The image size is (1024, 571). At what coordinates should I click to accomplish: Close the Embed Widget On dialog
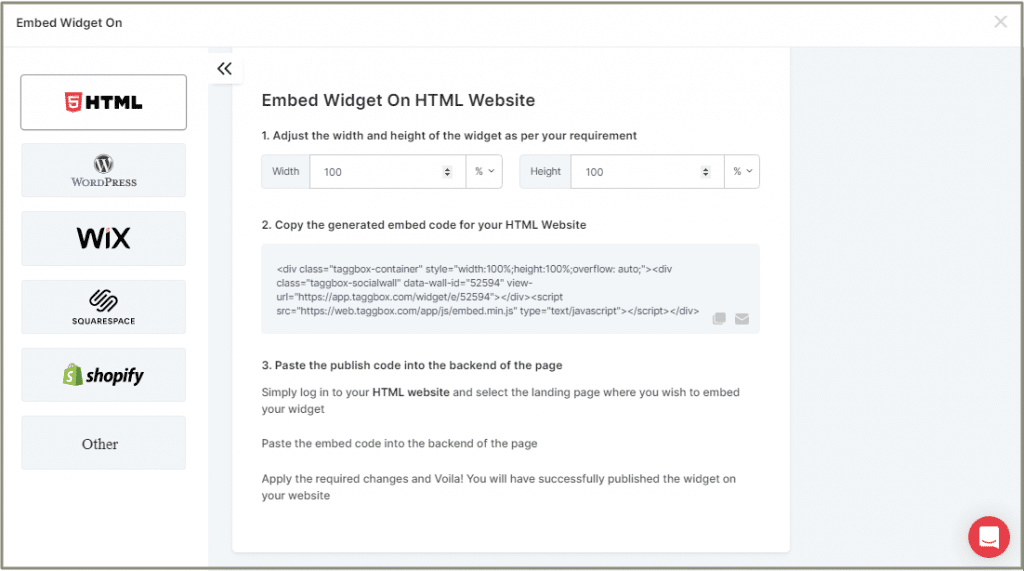pos(1000,22)
